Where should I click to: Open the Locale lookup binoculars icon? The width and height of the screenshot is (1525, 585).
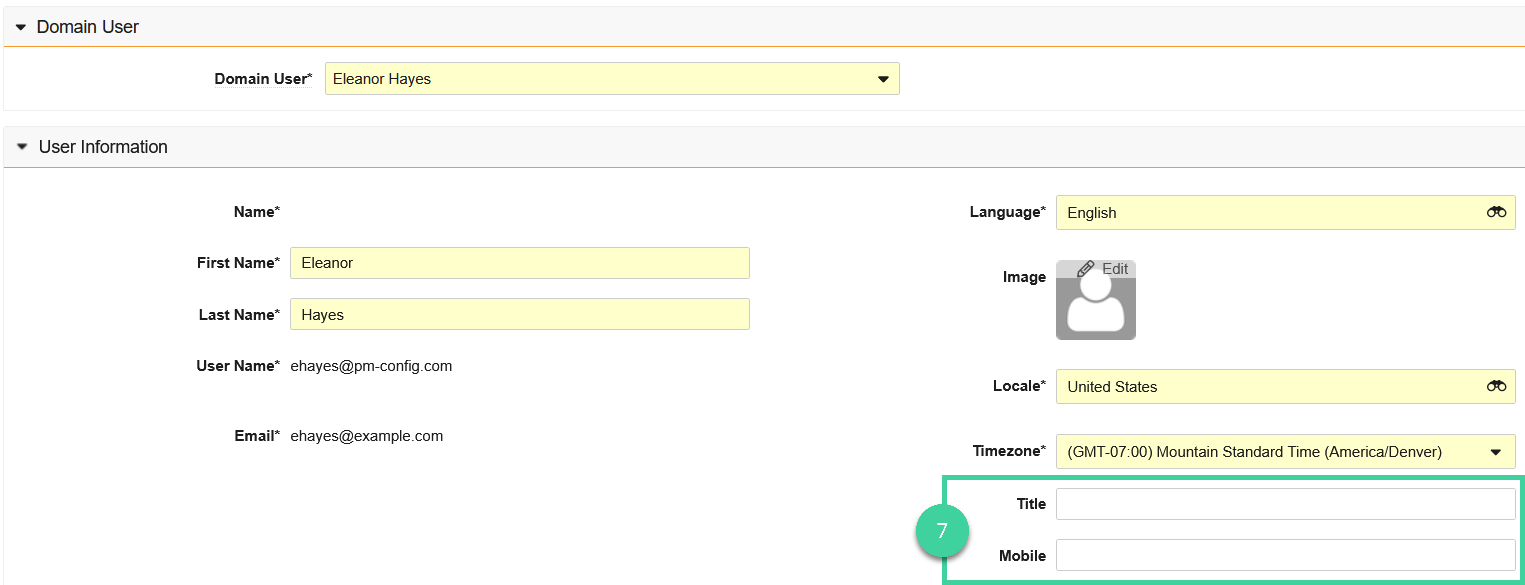click(1496, 386)
